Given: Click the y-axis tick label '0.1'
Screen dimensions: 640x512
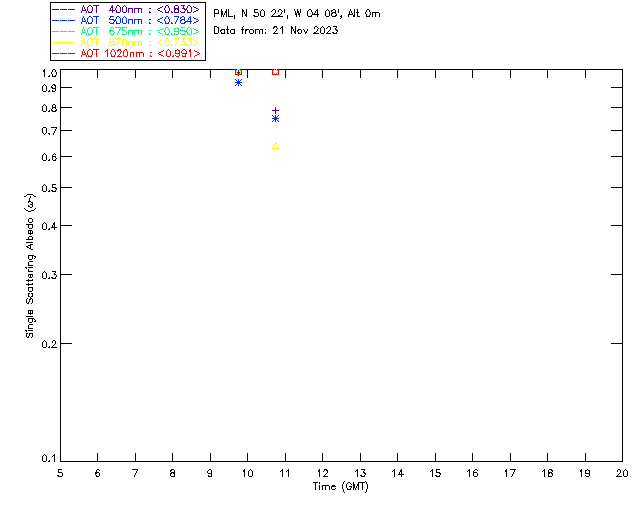Looking at the screenshot, I should click(49, 459).
